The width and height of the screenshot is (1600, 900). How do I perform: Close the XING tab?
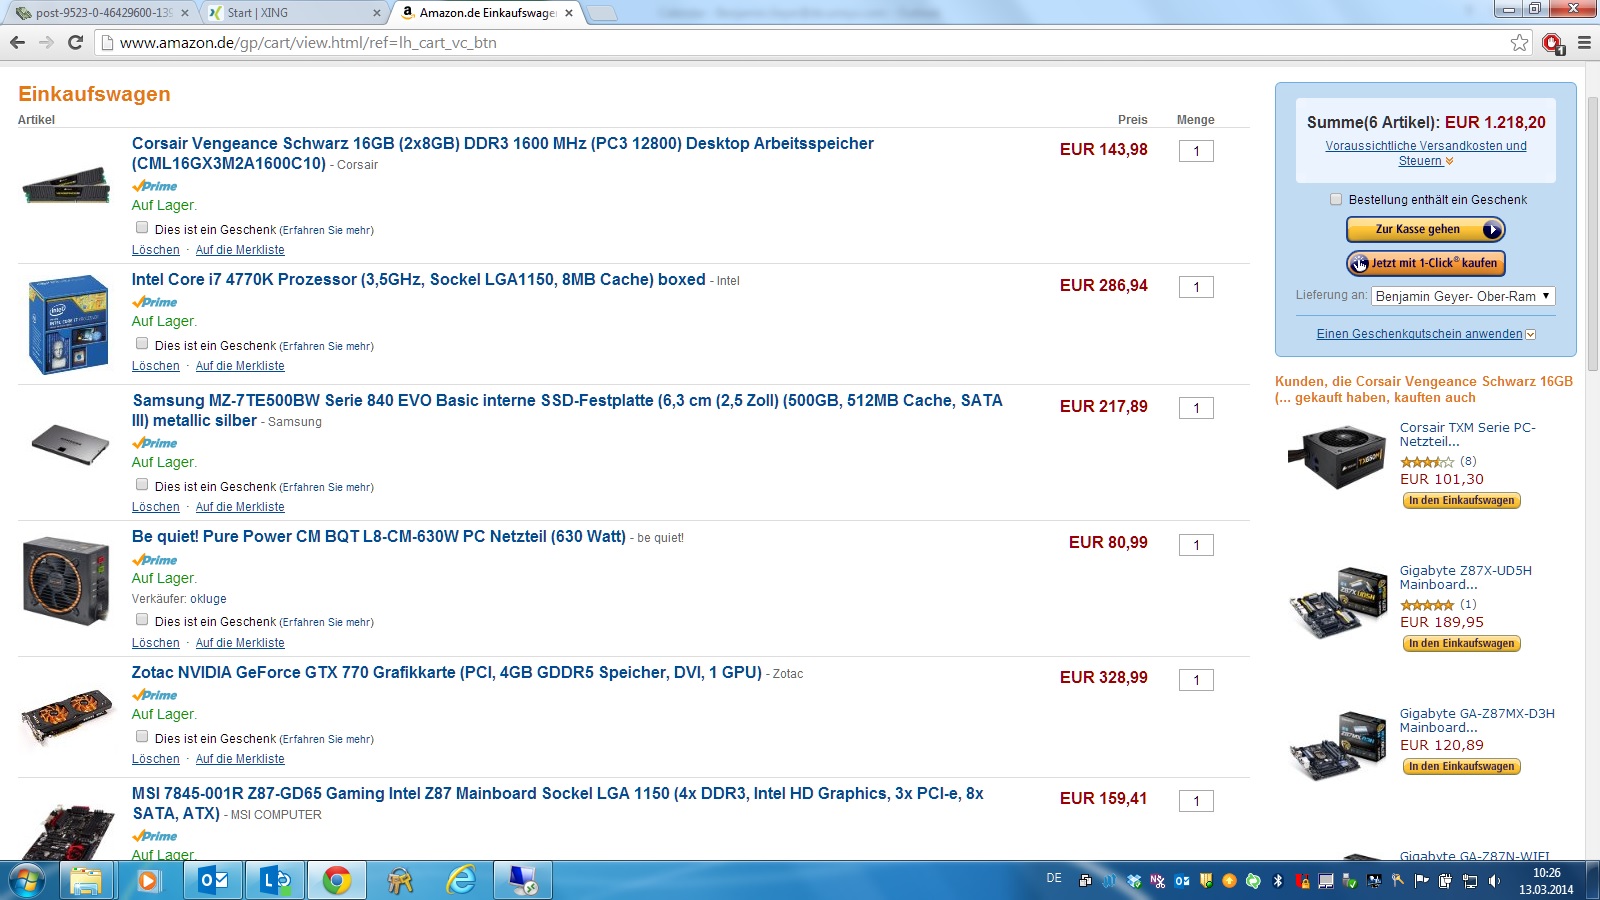(x=379, y=13)
